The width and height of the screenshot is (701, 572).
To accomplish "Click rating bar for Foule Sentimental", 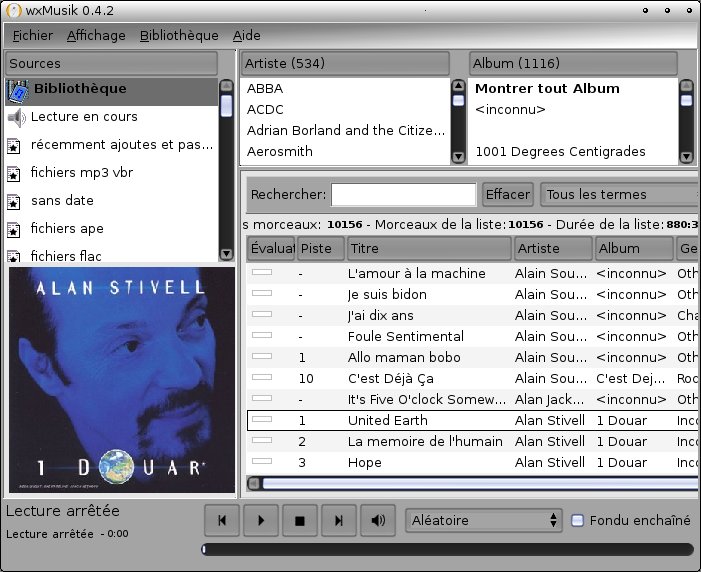I will [262, 335].
